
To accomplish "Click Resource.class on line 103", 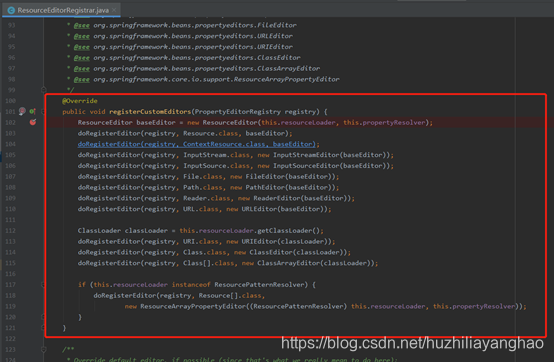I will 211,133.
